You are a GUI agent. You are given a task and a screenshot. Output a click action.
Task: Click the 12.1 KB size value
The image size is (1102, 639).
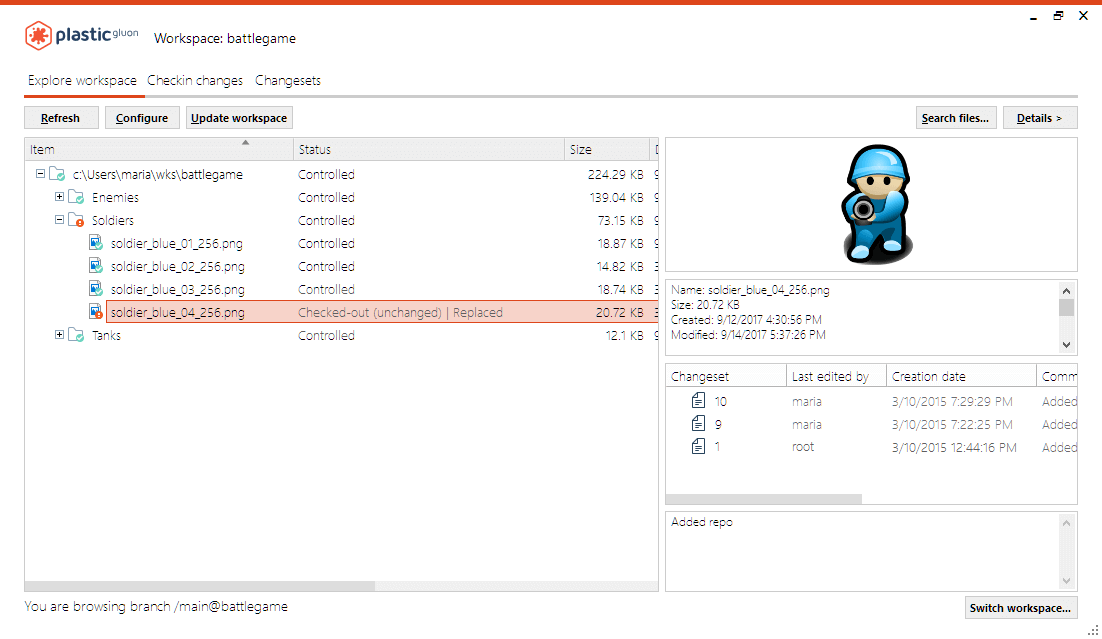[624, 335]
